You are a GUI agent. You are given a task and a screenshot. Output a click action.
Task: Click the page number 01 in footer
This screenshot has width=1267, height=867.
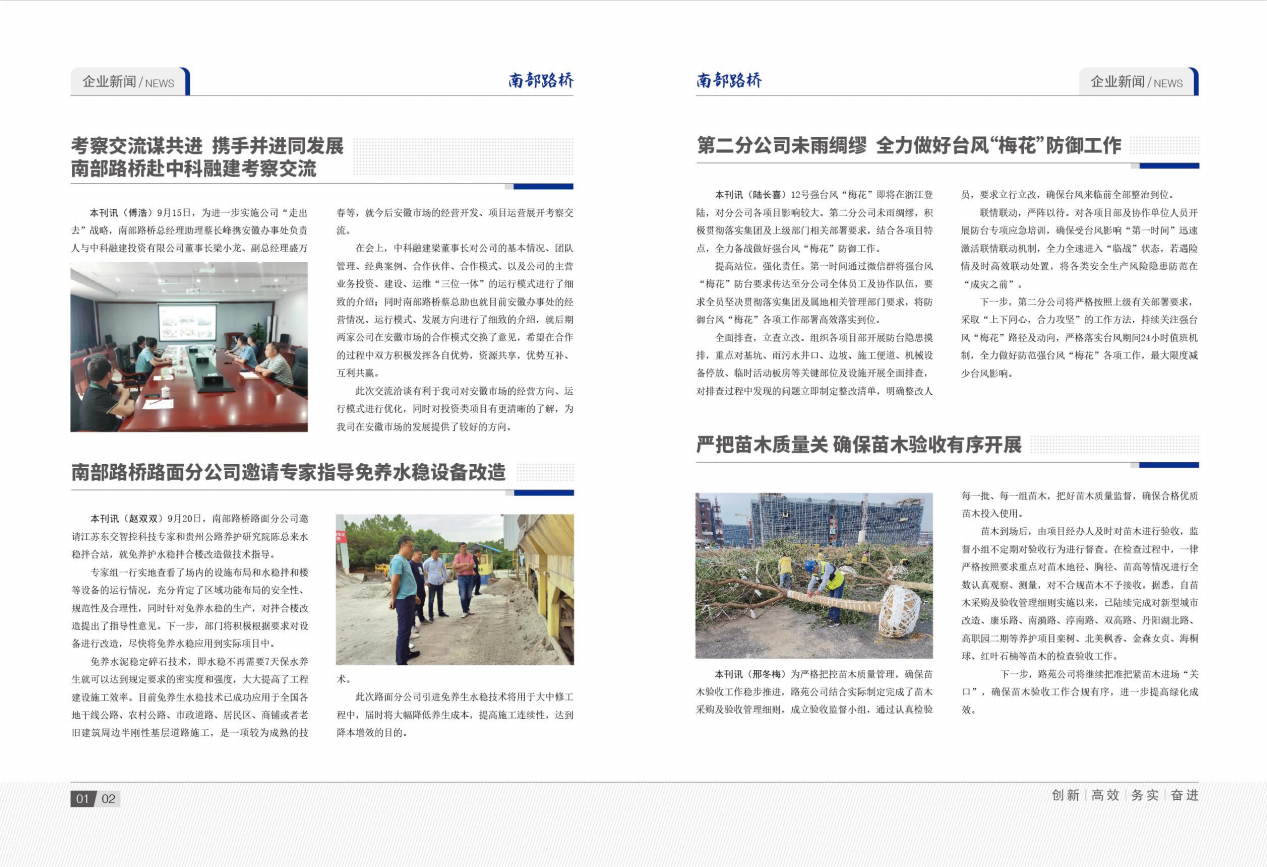83,798
